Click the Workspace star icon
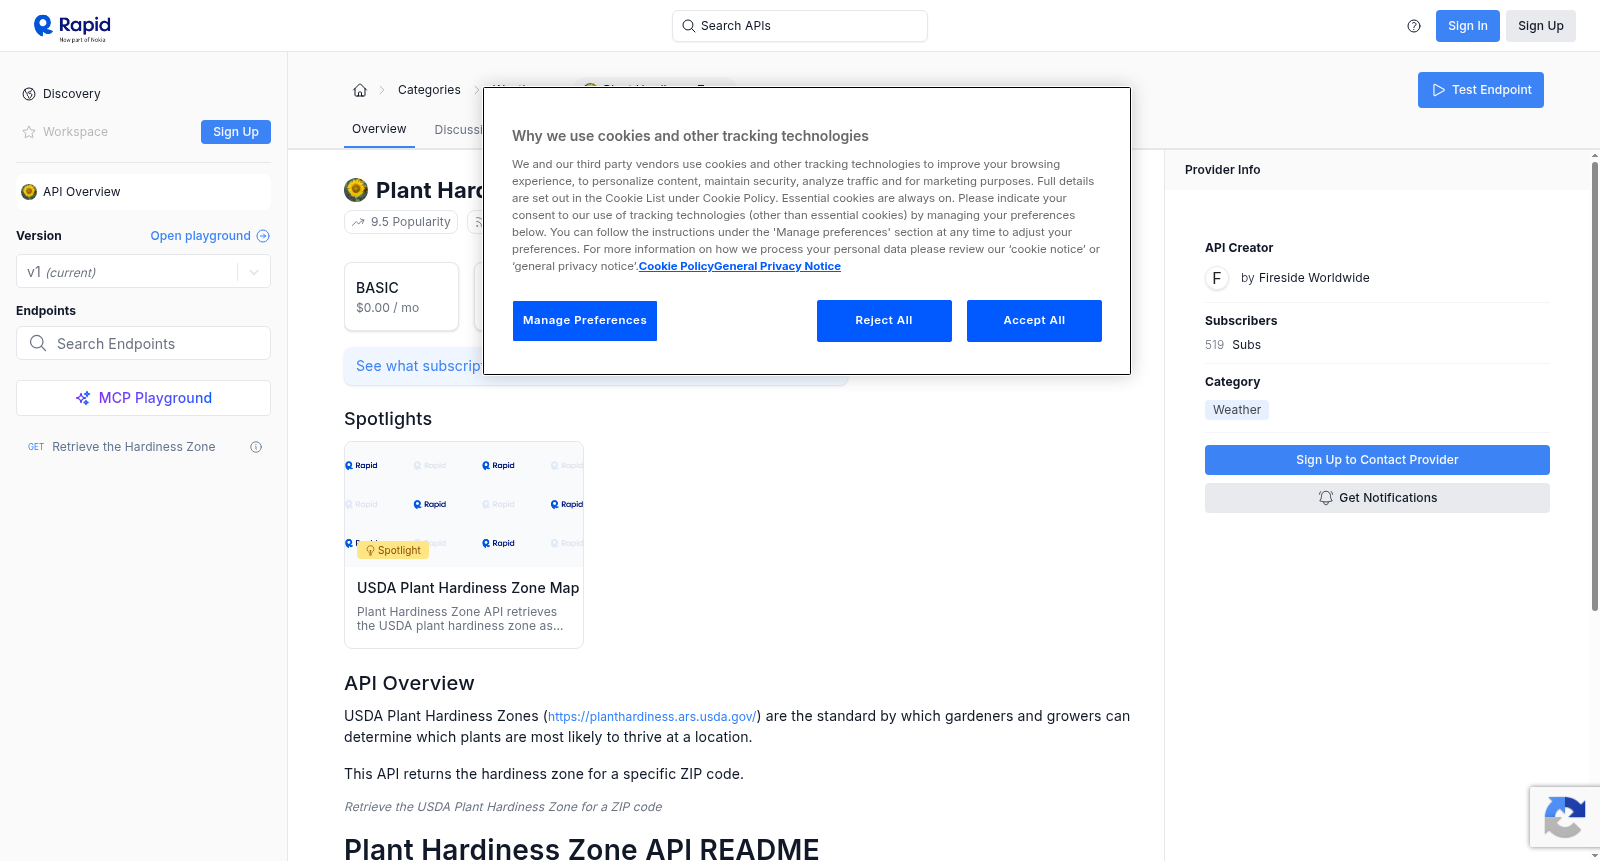1600x861 pixels. point(29,132)
